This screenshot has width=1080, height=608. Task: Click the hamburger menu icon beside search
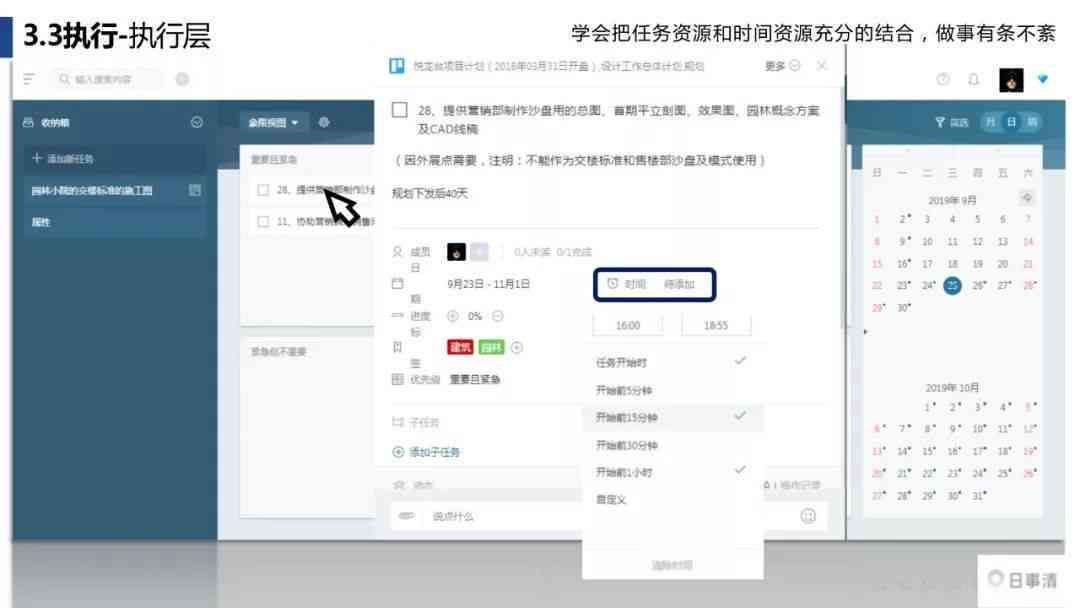click(x=29, y=79)
